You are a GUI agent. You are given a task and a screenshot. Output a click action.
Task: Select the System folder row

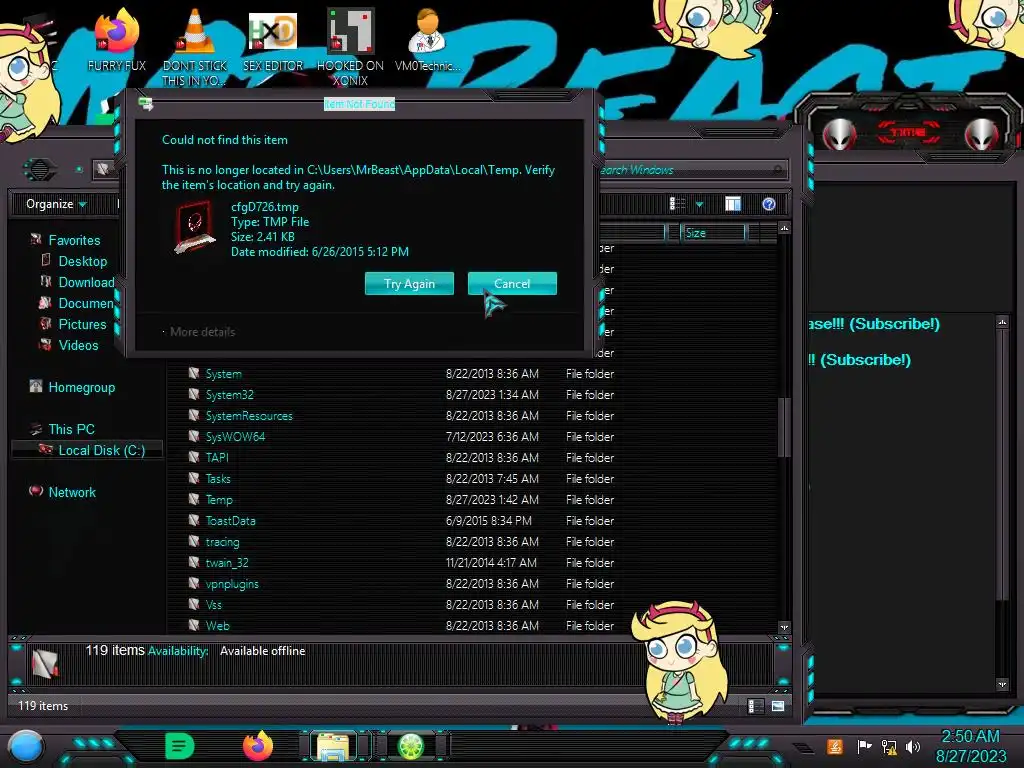point(470,374)
